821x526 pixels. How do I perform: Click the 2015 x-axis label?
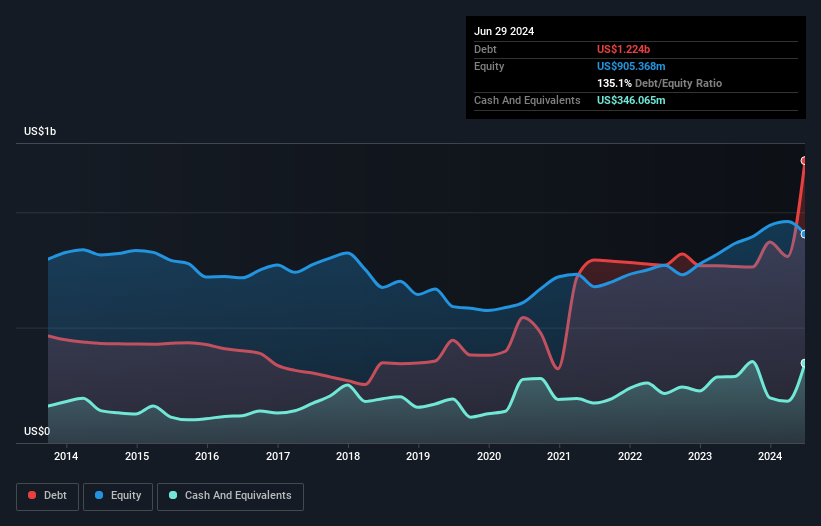coord(137,456)
